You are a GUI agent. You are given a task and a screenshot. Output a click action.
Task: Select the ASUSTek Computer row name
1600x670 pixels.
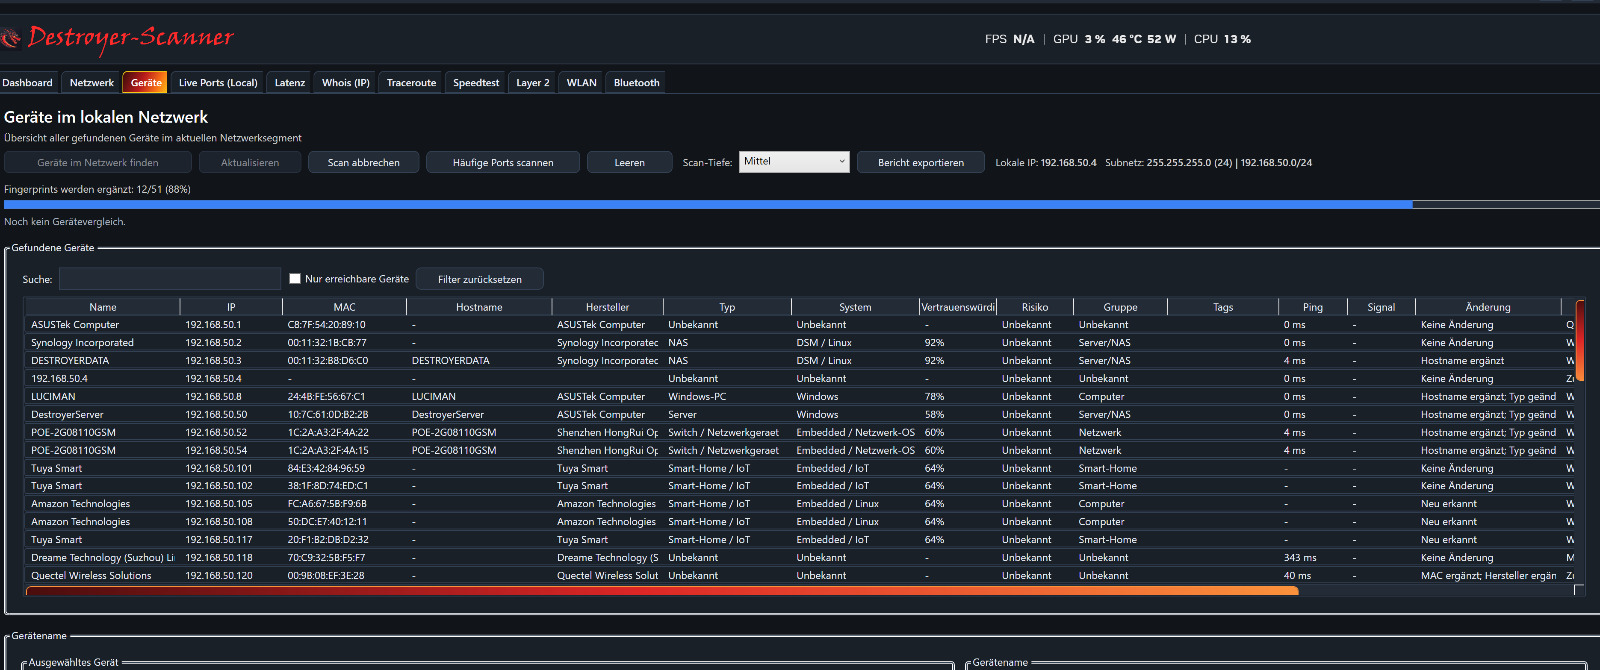[75, 325]
